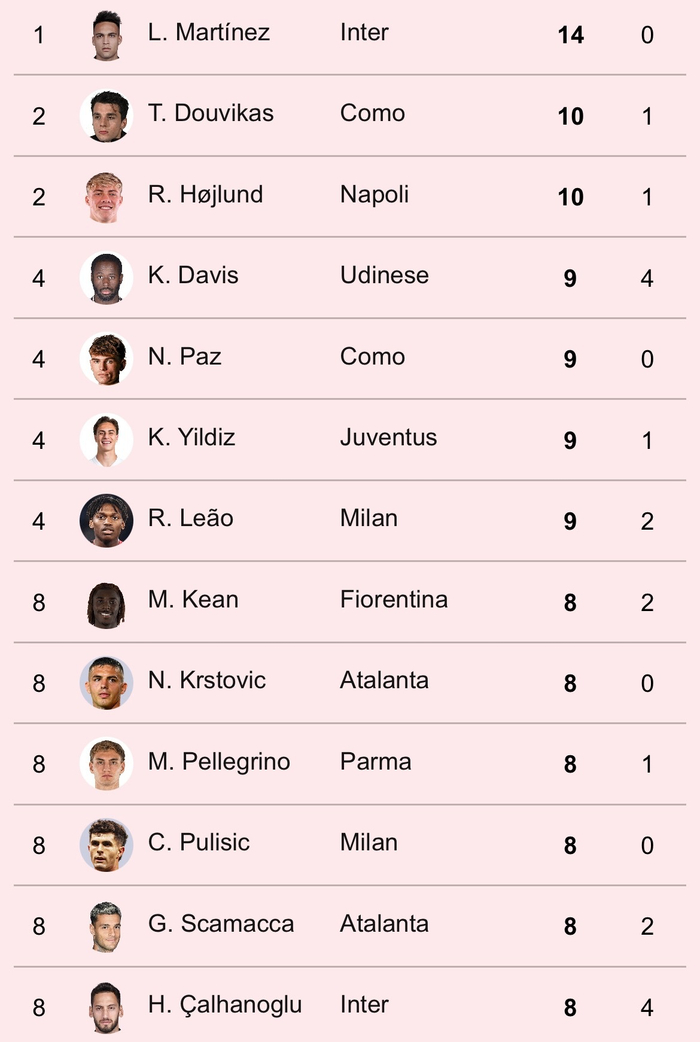700x1042 pixels.
Task: Open the Juventus team link
Action: (388, 437)
